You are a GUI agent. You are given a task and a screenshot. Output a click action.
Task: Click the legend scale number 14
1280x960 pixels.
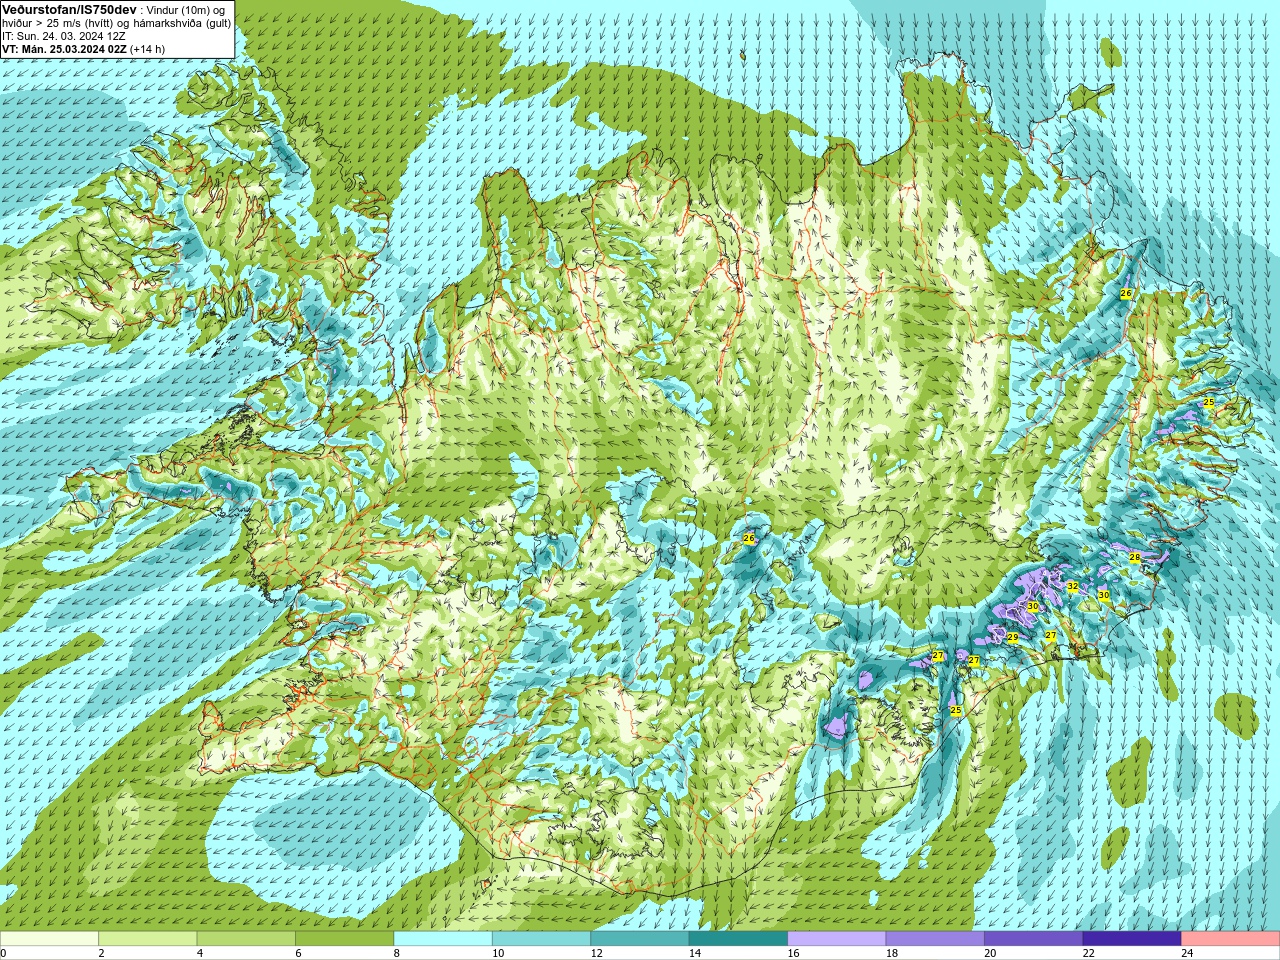tap(695, 953)
